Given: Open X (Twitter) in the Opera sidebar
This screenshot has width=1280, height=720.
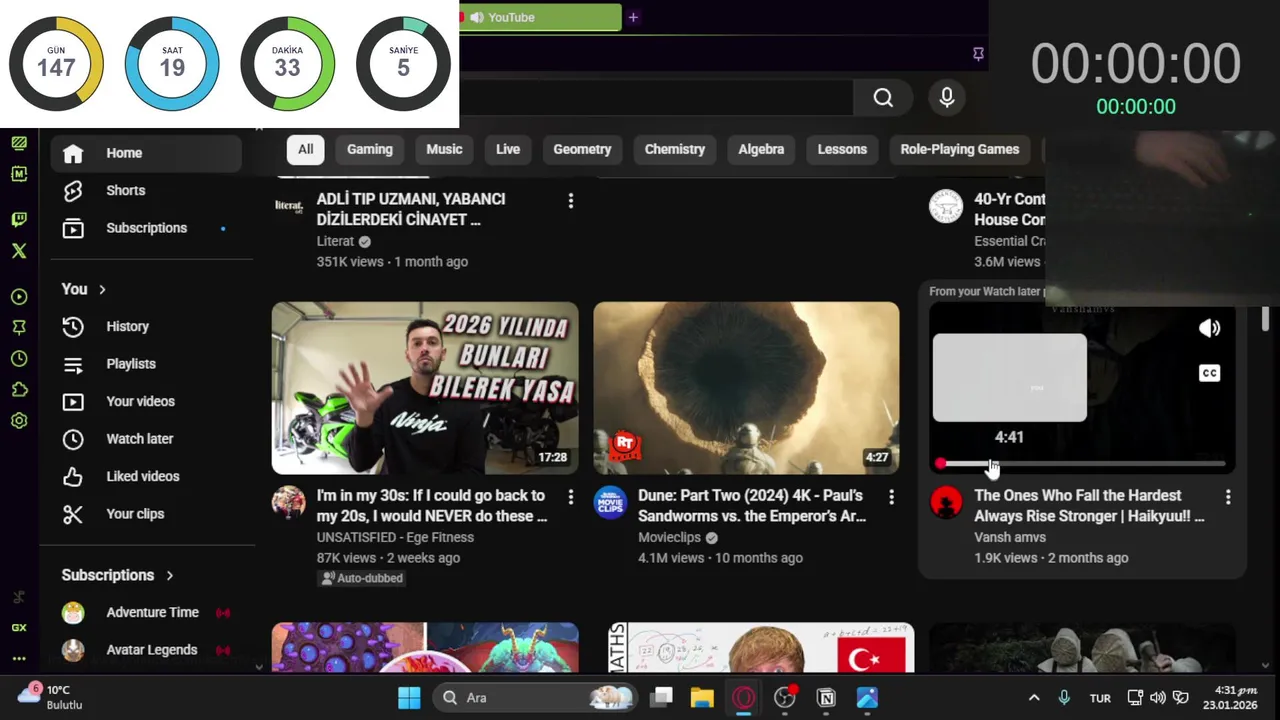Looking at the screenshot, I should pyautogui.click(x=19, y=251).
